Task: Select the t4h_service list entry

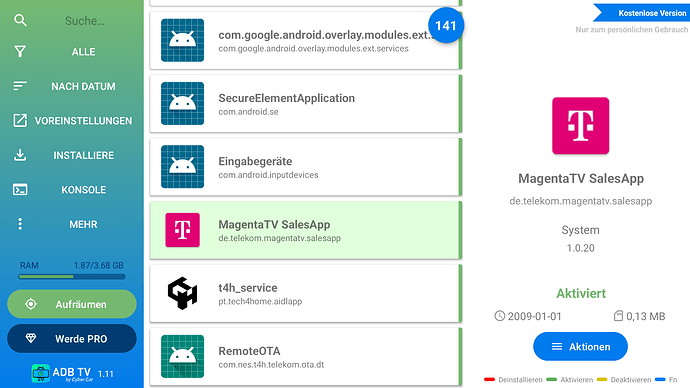Action: 306,293
